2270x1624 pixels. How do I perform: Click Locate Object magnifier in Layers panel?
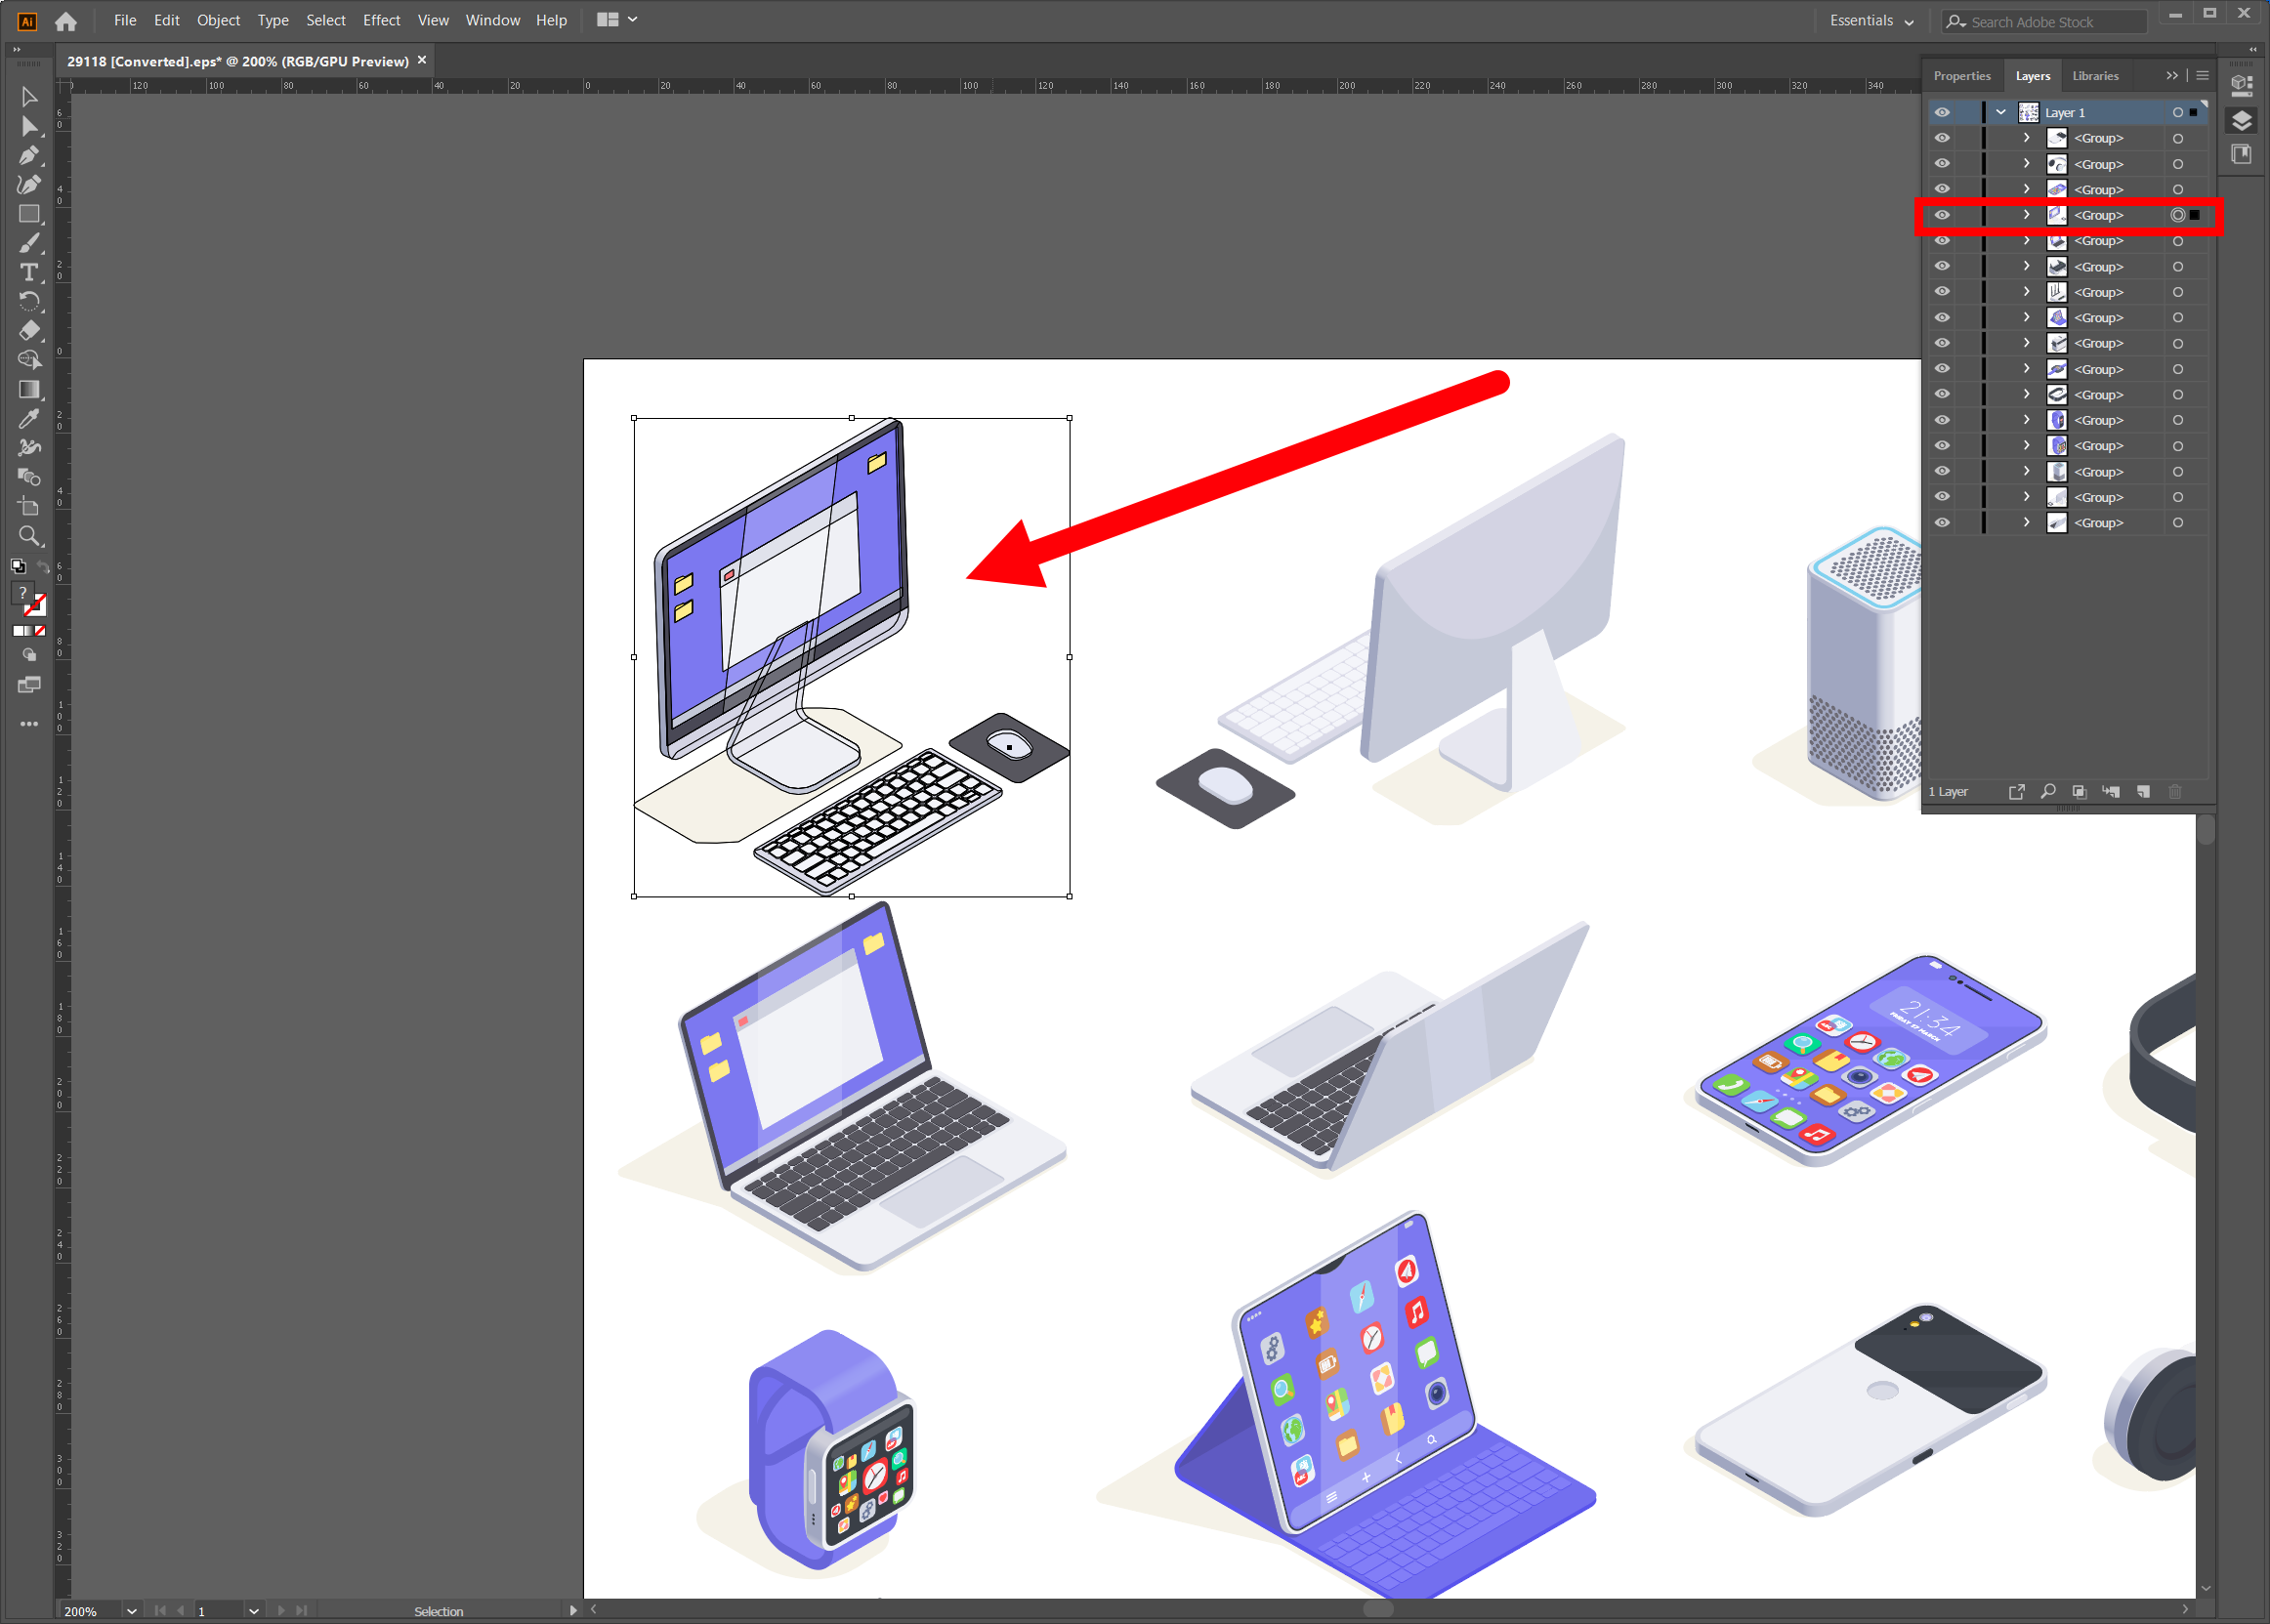(x=2048, y=791)
